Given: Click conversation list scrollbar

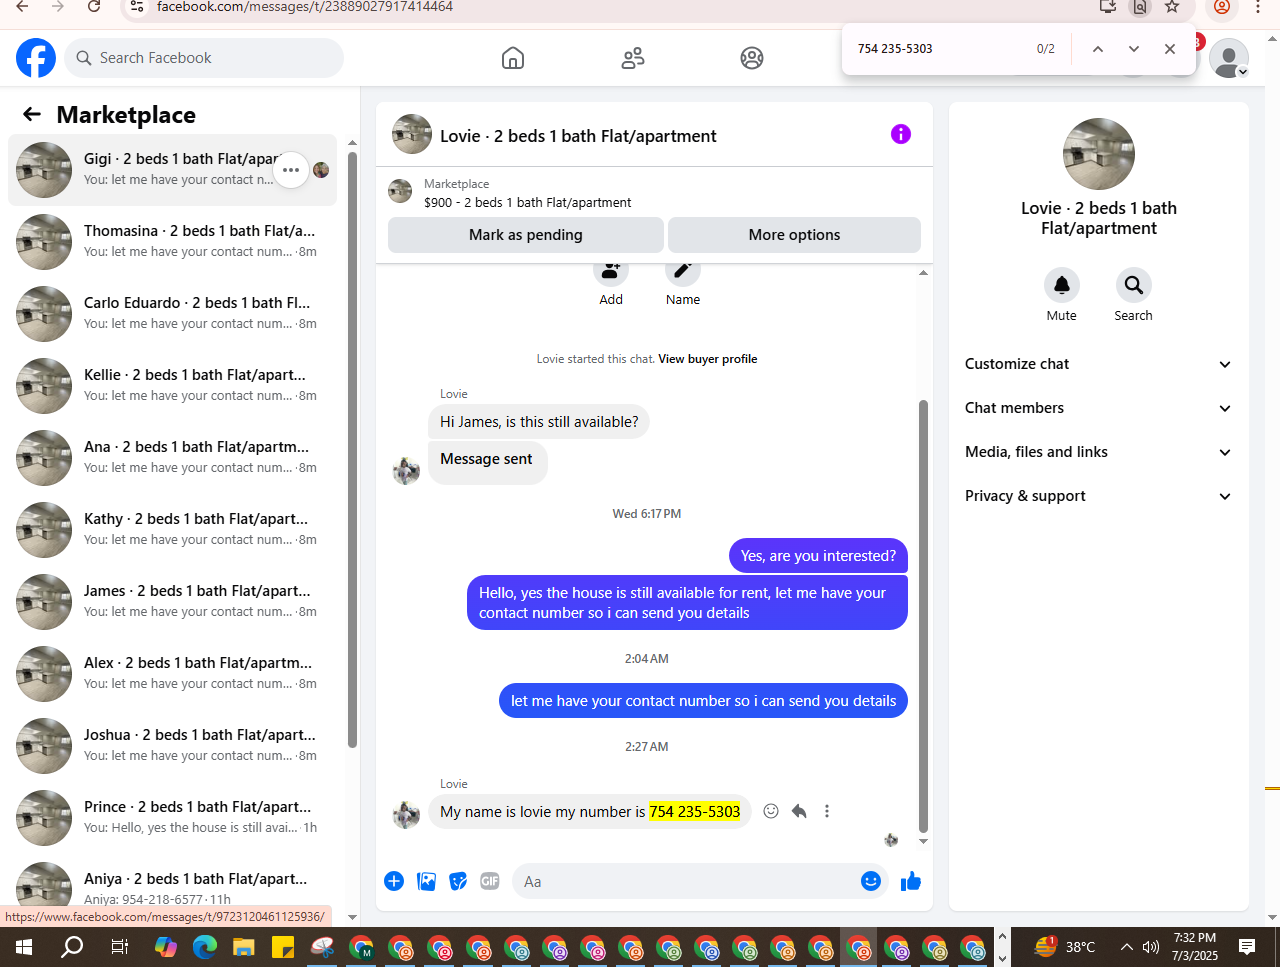Looking at the screenshot, I should (x=352, y=448).
